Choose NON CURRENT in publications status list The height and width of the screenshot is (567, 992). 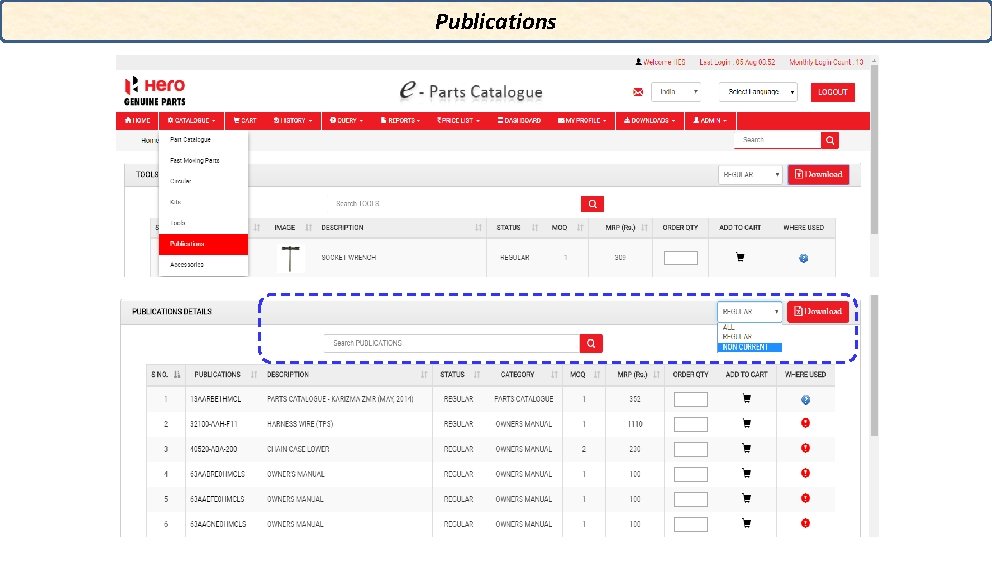pos(749,347)
